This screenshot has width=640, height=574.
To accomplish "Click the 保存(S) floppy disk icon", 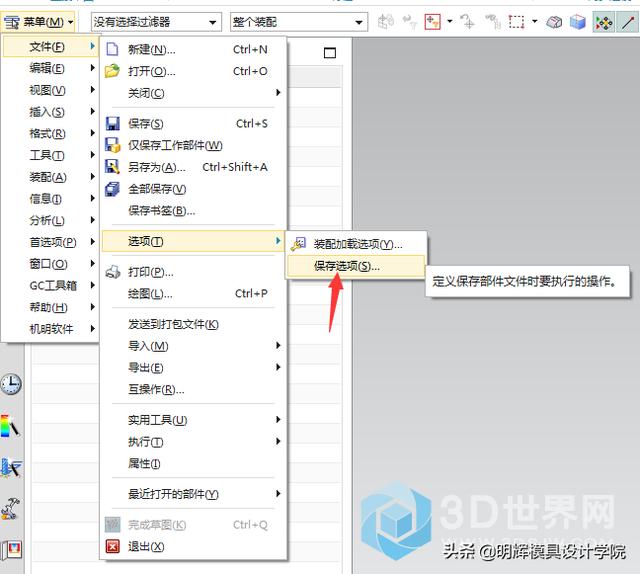I will pos(113,123).
